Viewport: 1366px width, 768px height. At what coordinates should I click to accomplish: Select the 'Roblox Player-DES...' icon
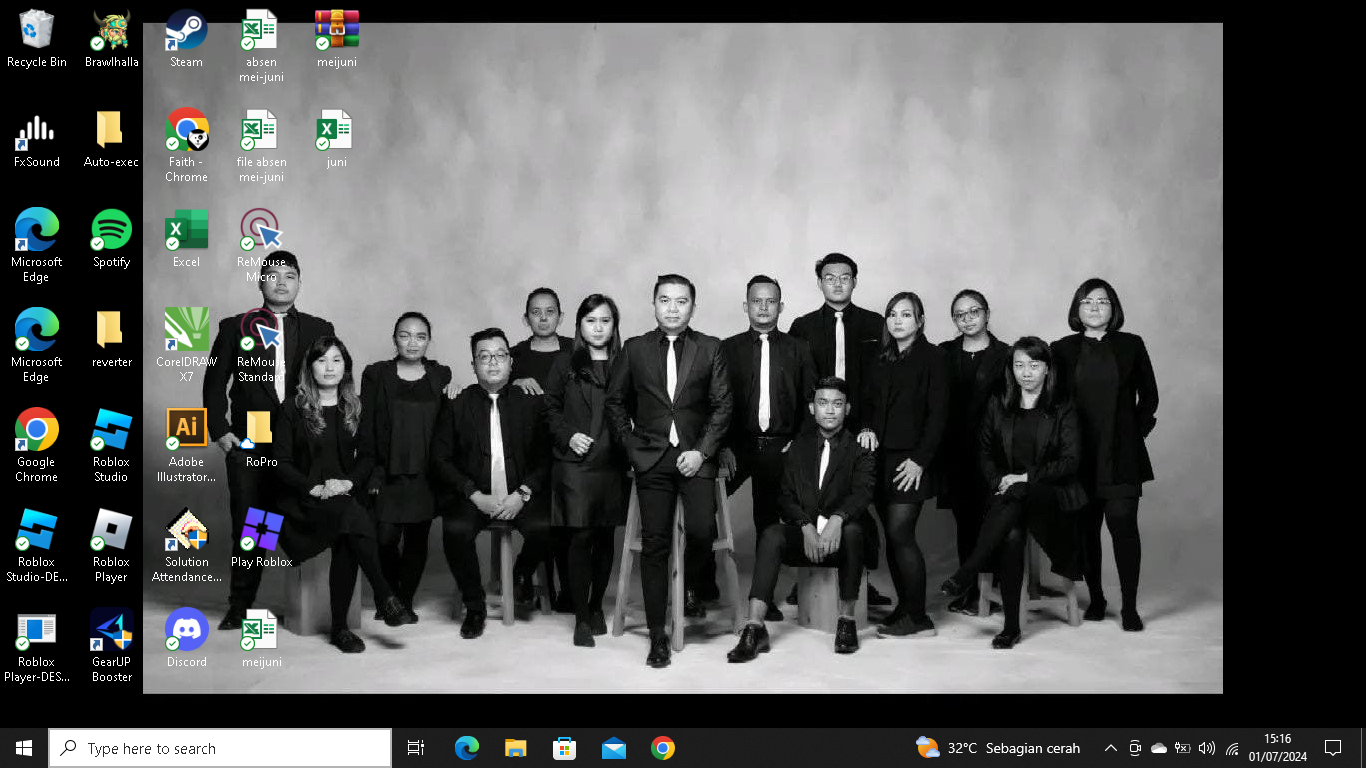[36, 646]
